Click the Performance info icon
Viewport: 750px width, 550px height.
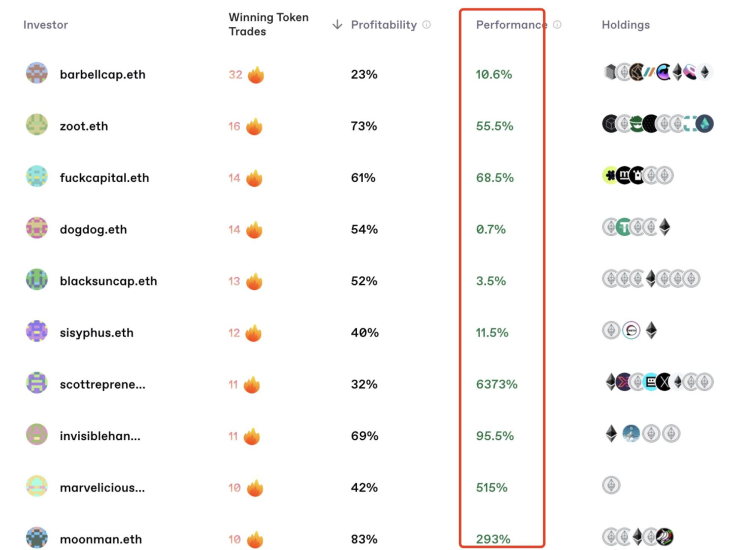[558, 25]
